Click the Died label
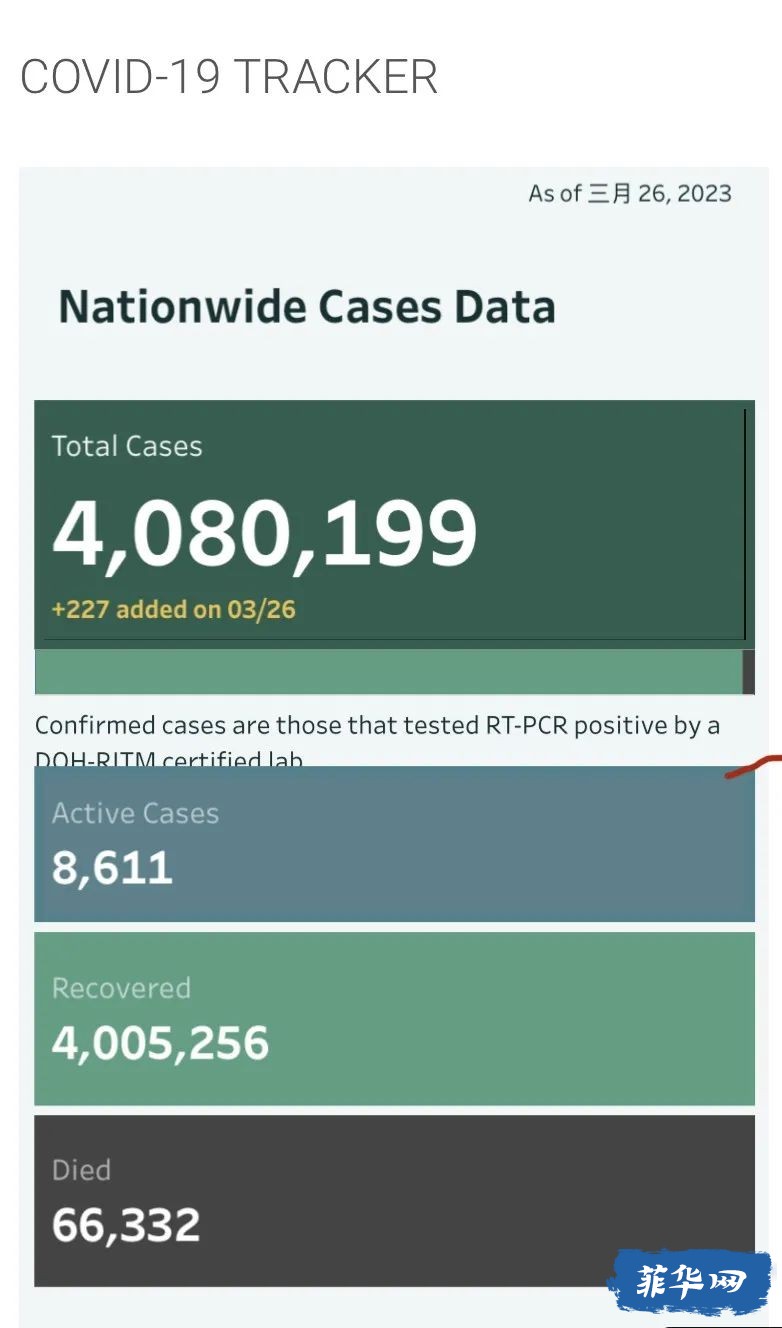The width and height of the screenshot is (782, 1328). click(x=81, y=1170)
